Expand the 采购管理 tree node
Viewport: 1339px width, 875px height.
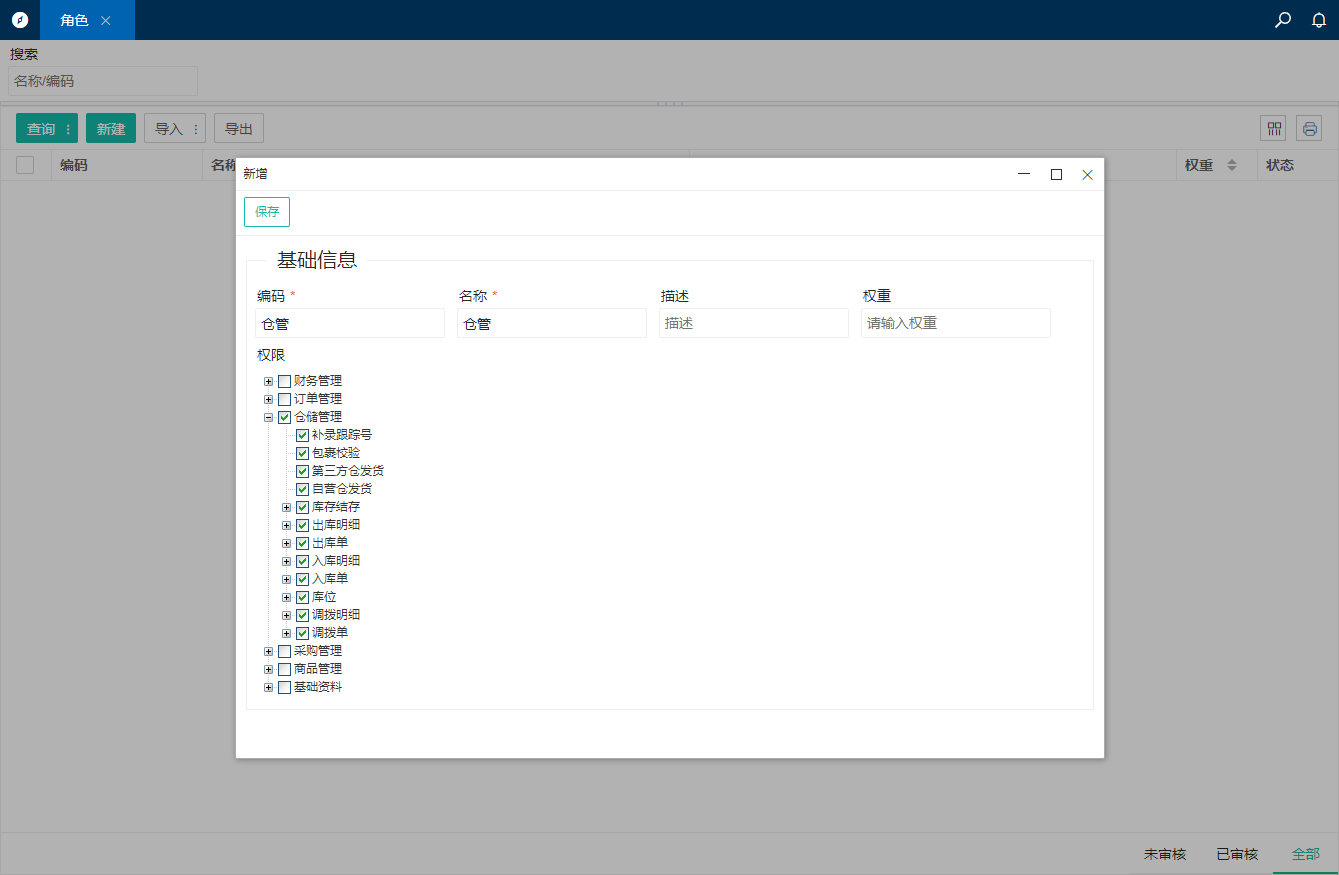[x=269, y=651]
